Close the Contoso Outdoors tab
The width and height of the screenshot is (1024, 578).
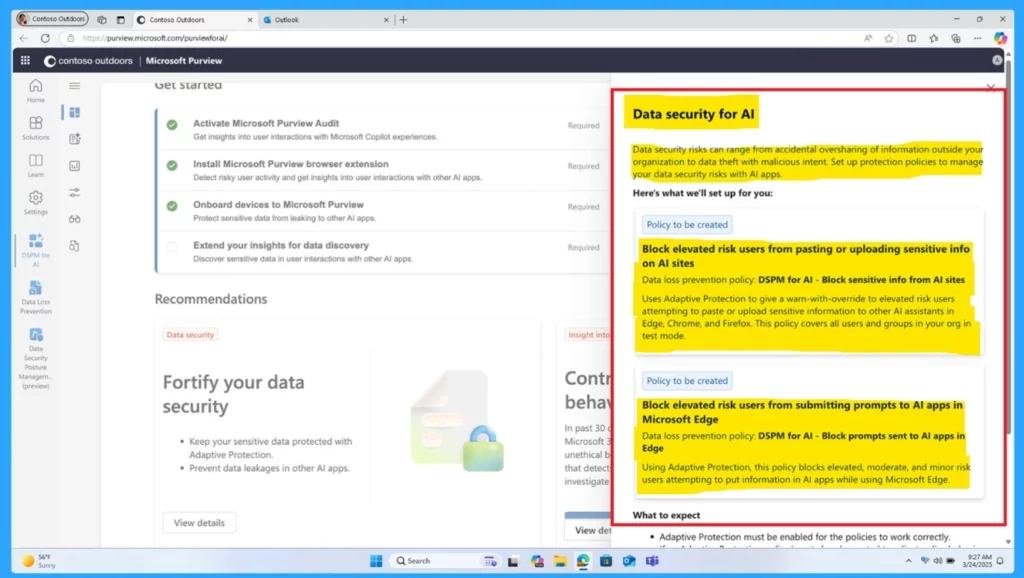(250, 20)
